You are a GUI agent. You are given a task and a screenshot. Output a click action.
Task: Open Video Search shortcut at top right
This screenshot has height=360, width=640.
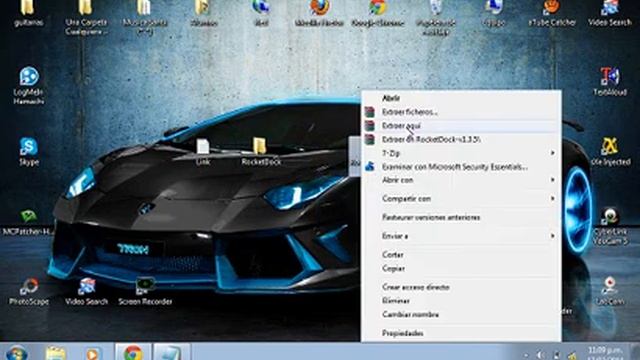[609, 12]
